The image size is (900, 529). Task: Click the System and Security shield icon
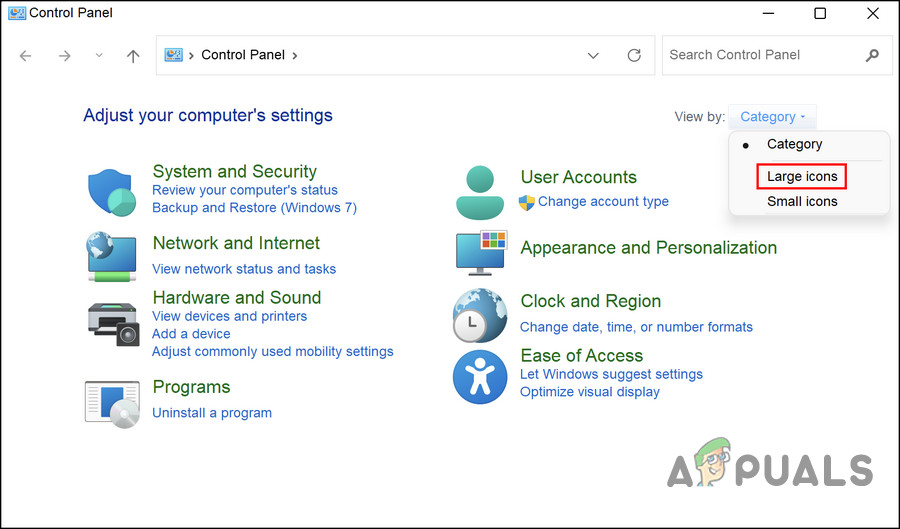click(112, 192)
